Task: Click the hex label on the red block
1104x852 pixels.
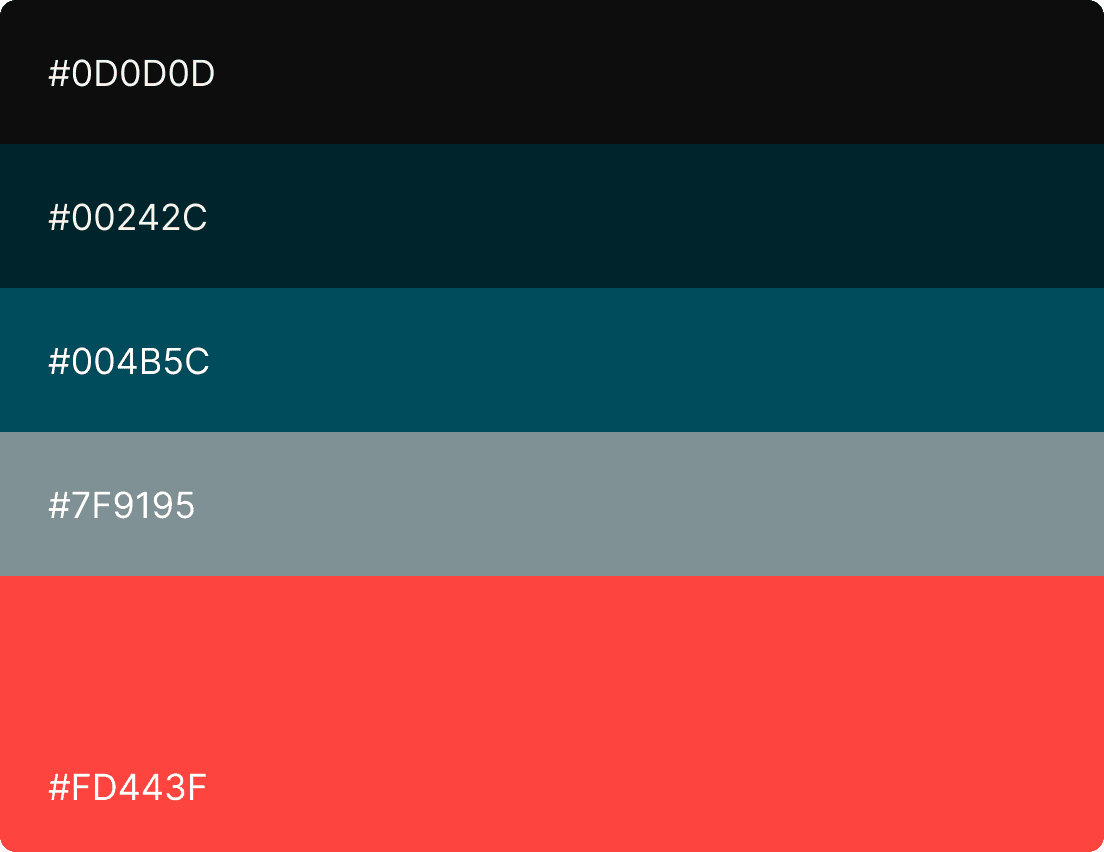Action: [127, 788]
